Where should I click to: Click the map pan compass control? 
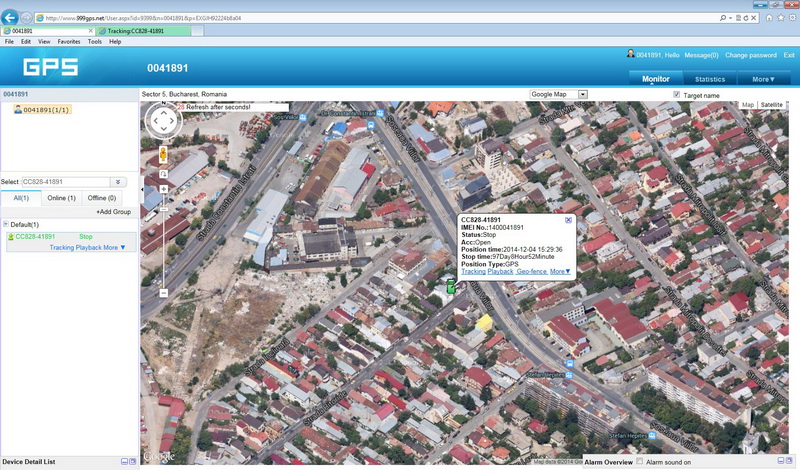163,122
